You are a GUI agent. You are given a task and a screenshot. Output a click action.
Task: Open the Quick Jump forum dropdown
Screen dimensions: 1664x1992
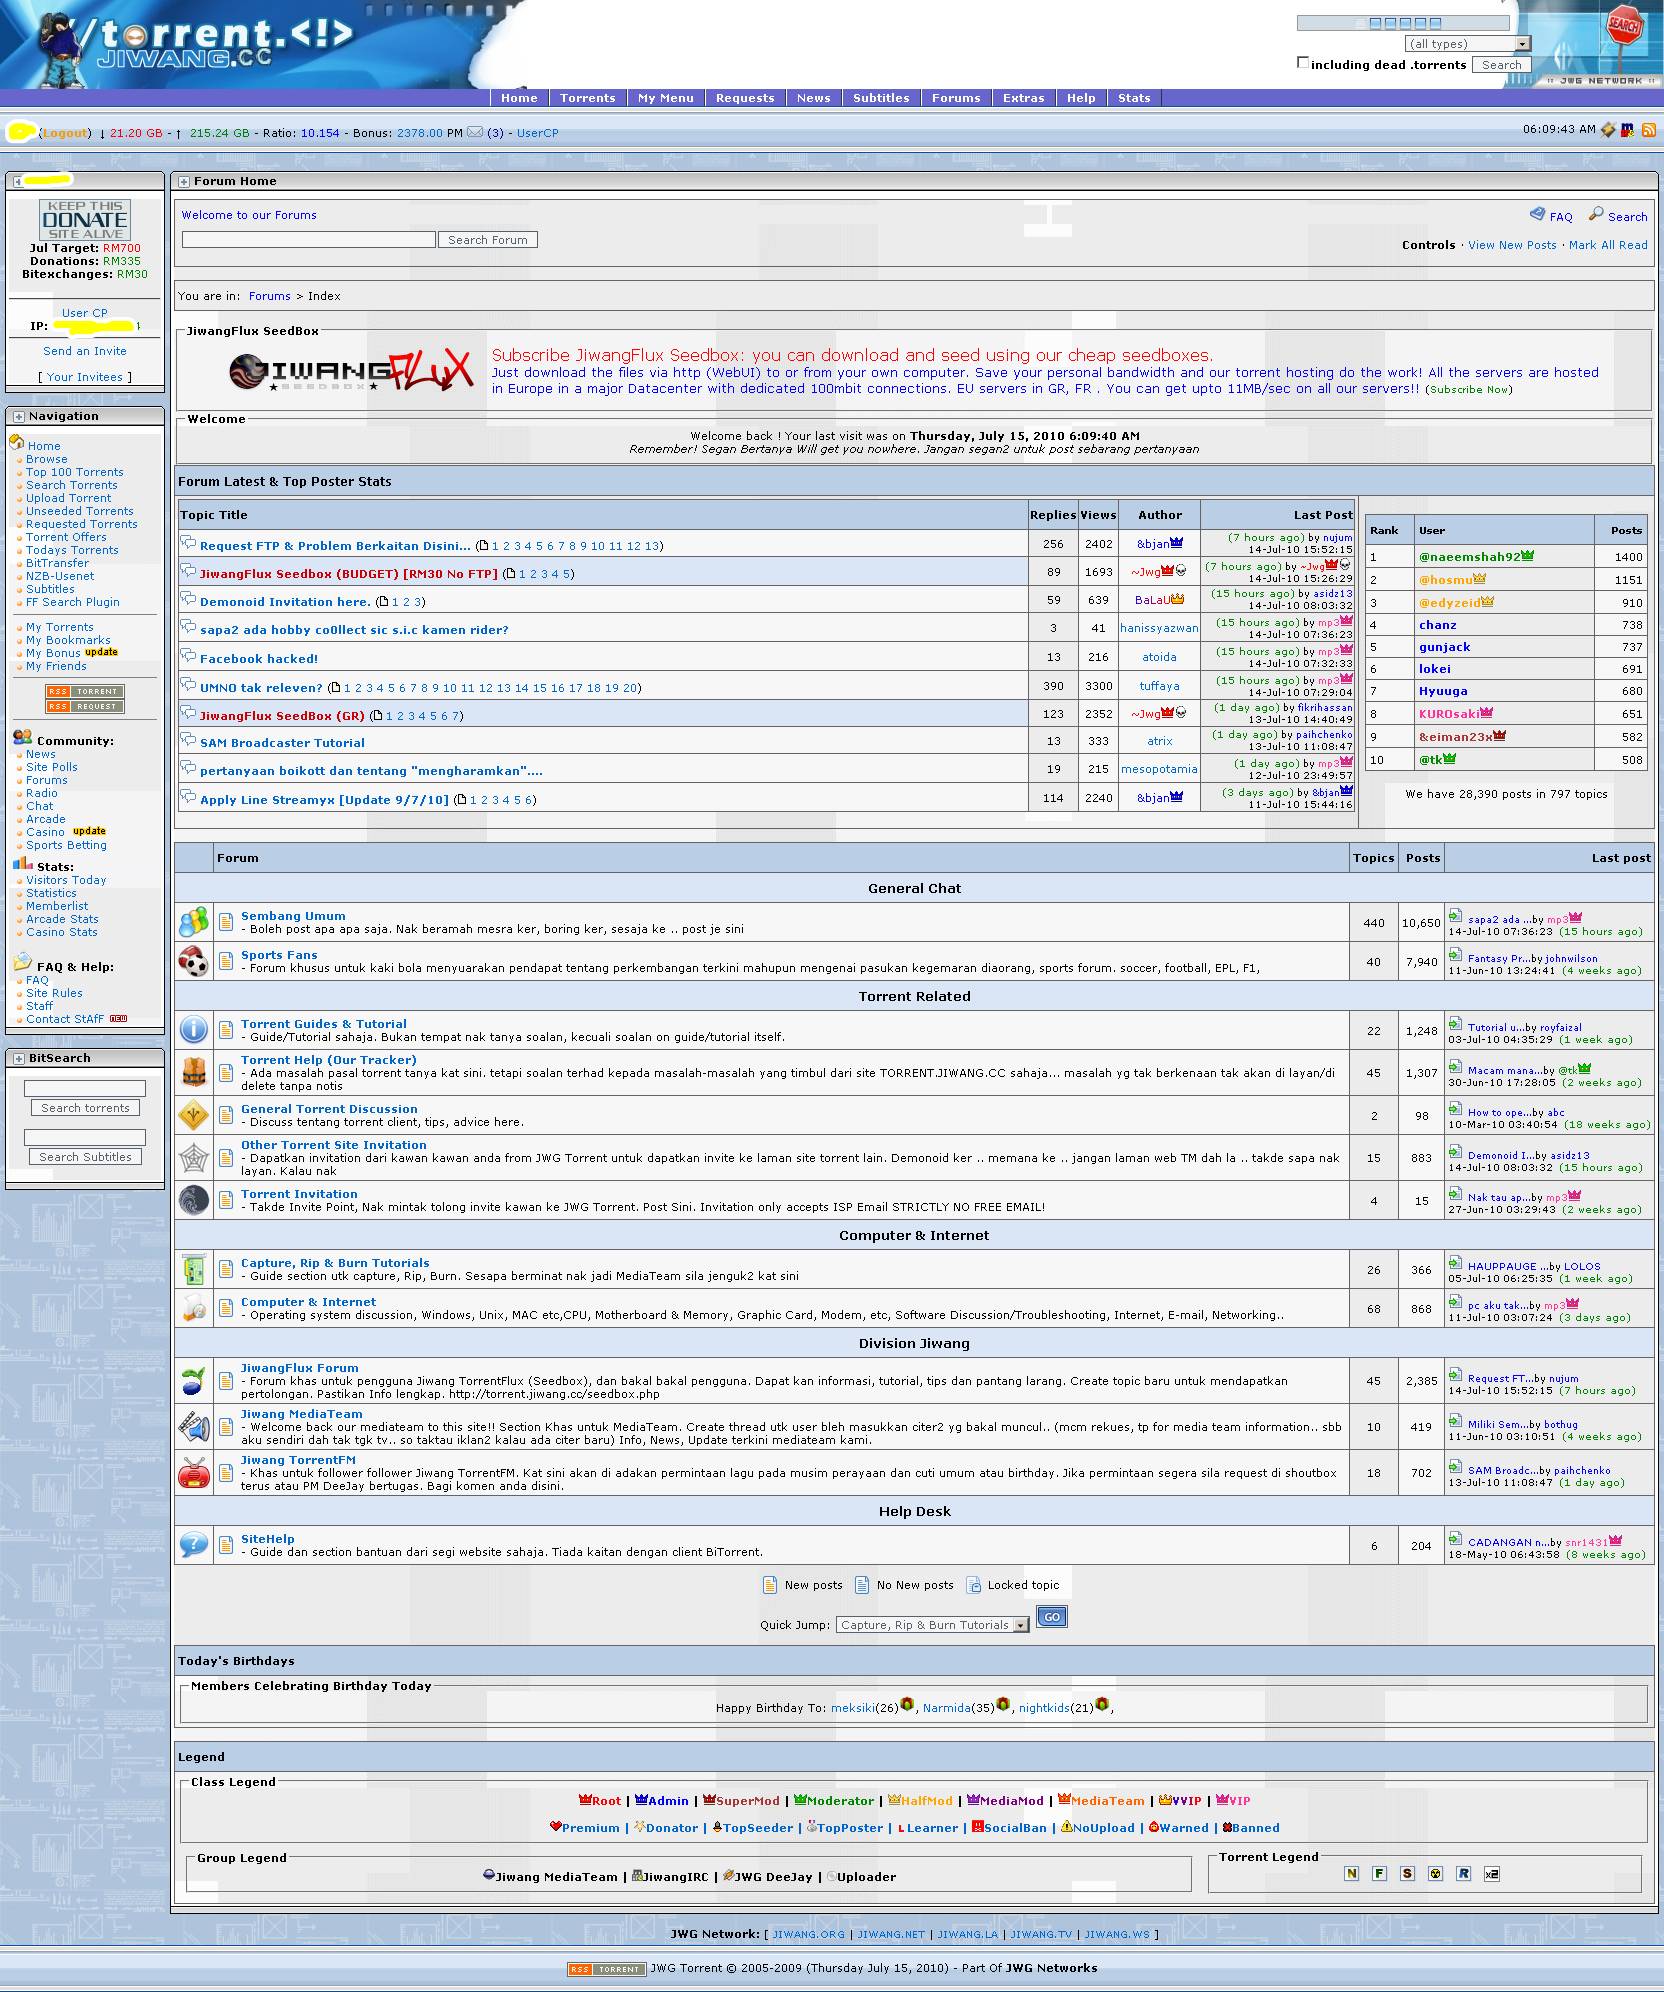pyautogui.click(x=933, y=1625)
